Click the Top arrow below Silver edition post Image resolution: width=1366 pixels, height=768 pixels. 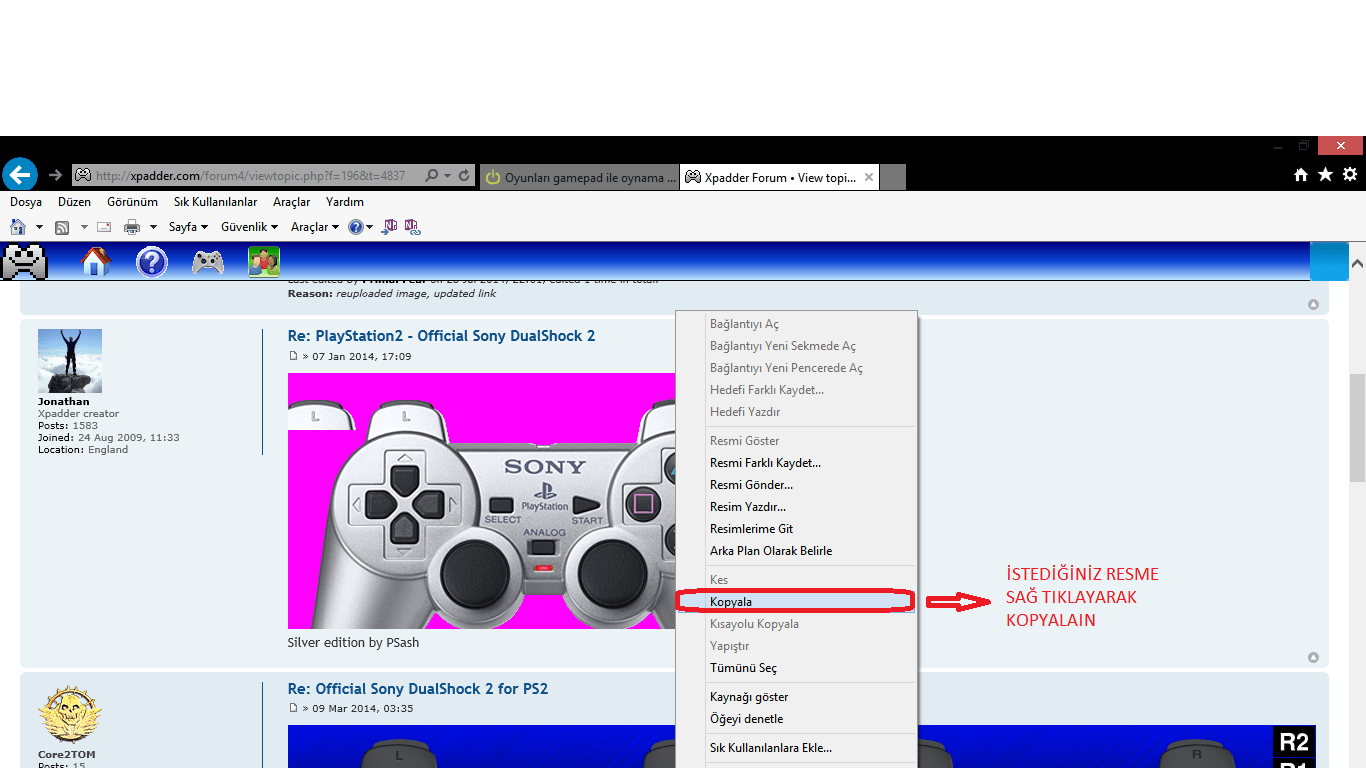[x=1314, y=657]
